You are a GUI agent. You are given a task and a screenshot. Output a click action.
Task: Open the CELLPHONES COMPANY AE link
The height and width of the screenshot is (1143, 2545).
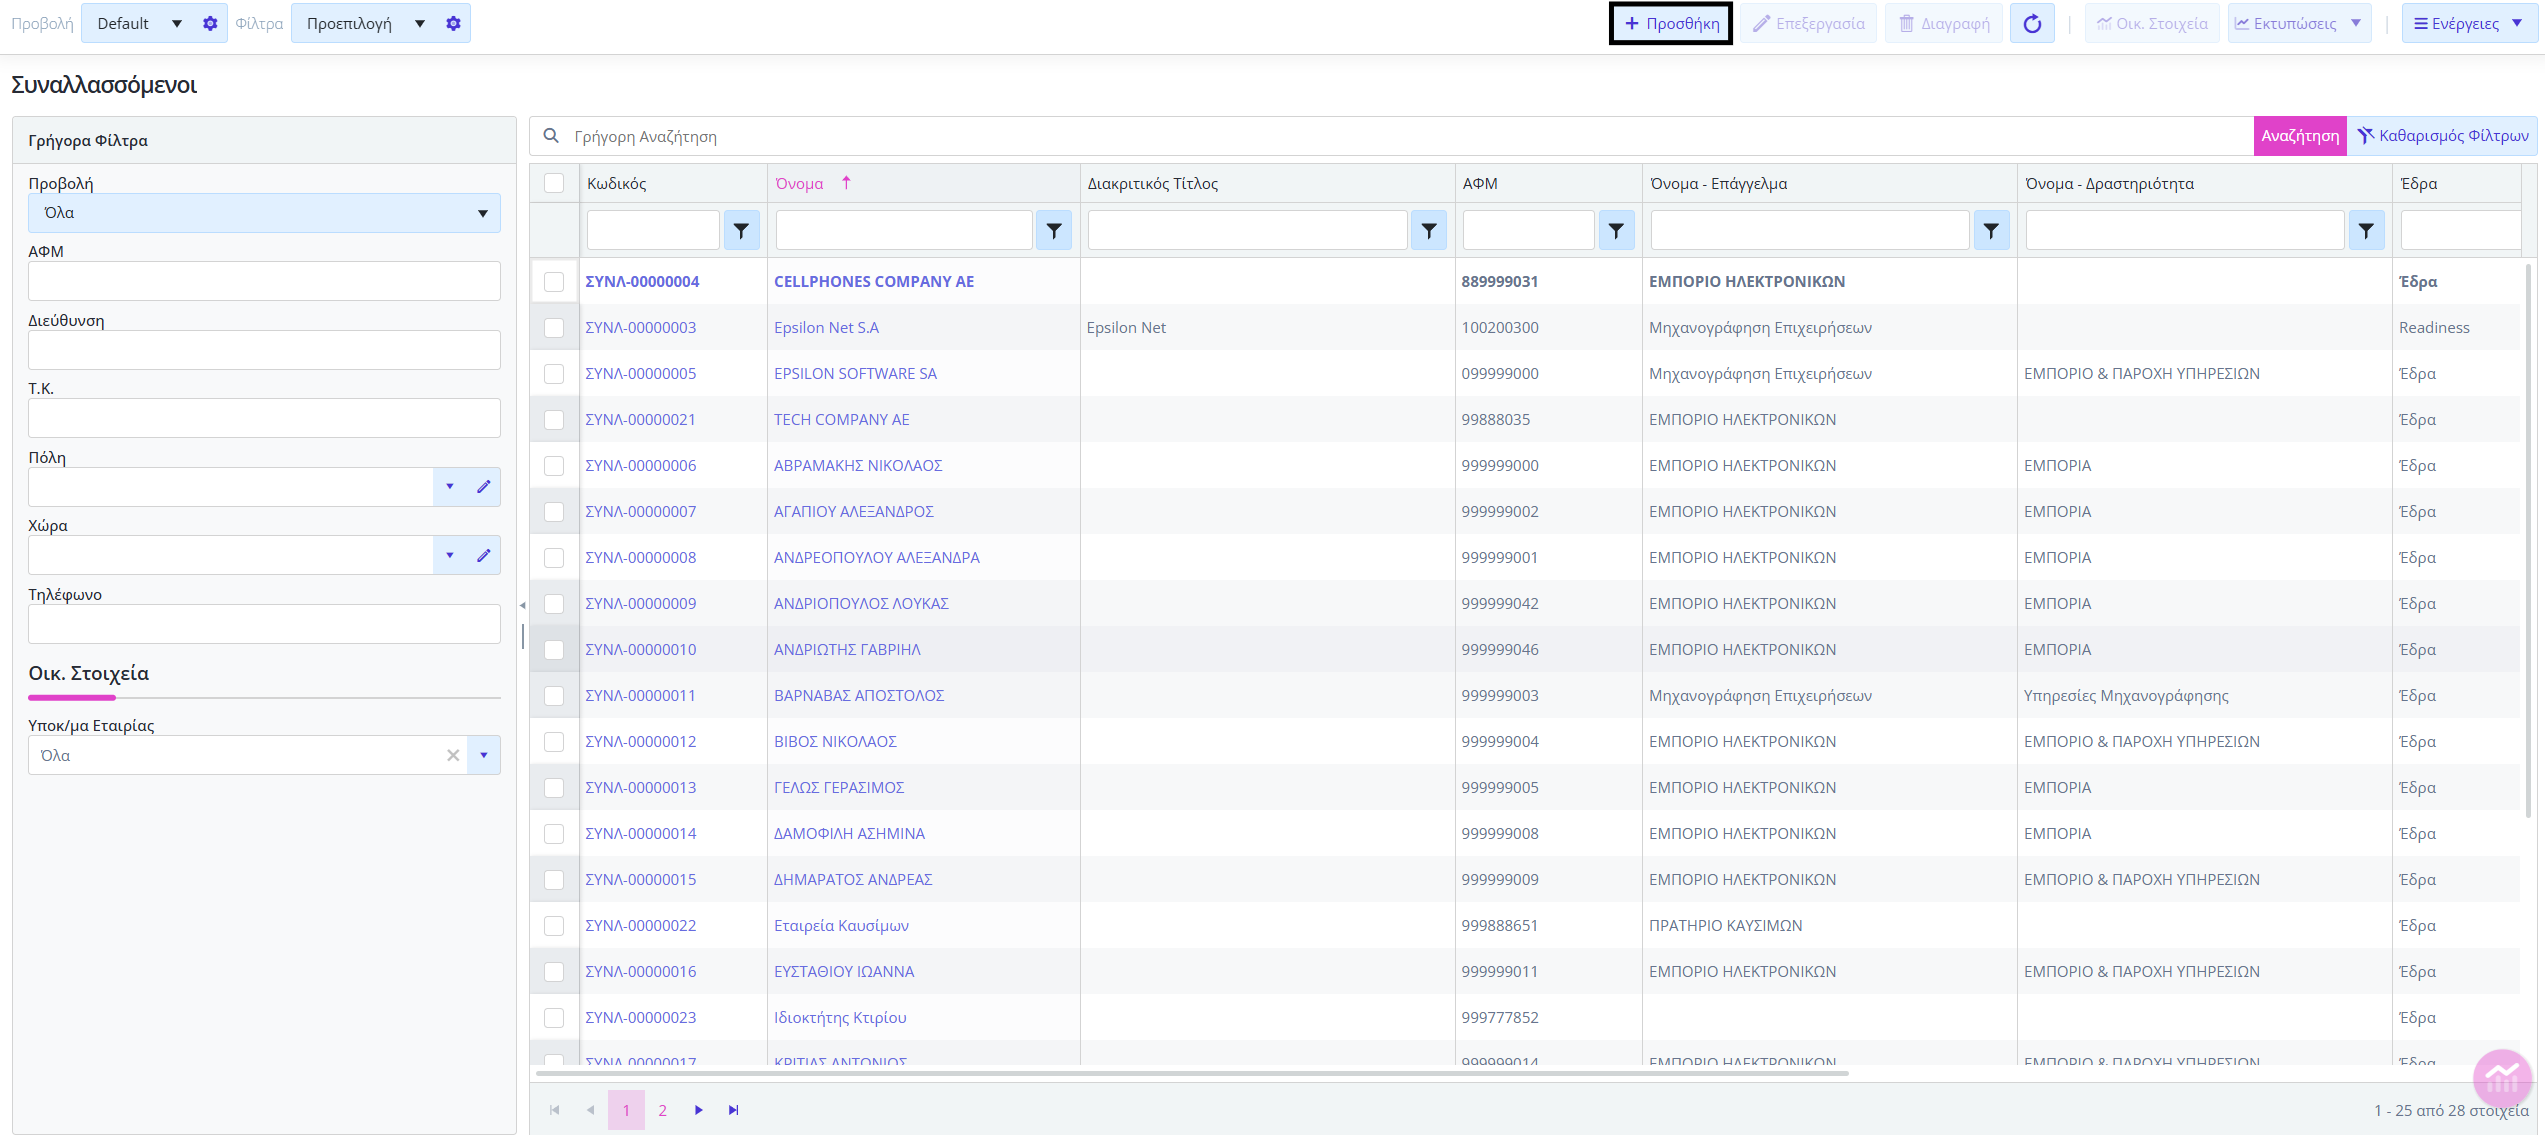874,281
